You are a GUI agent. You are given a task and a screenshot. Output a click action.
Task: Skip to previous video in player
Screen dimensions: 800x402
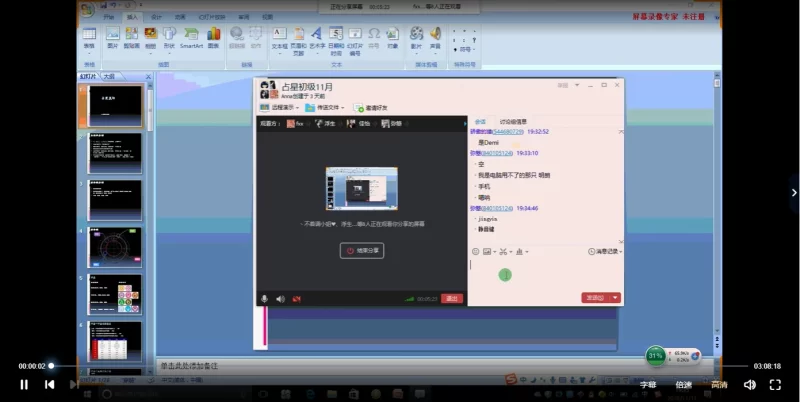(x=49, y=384)
